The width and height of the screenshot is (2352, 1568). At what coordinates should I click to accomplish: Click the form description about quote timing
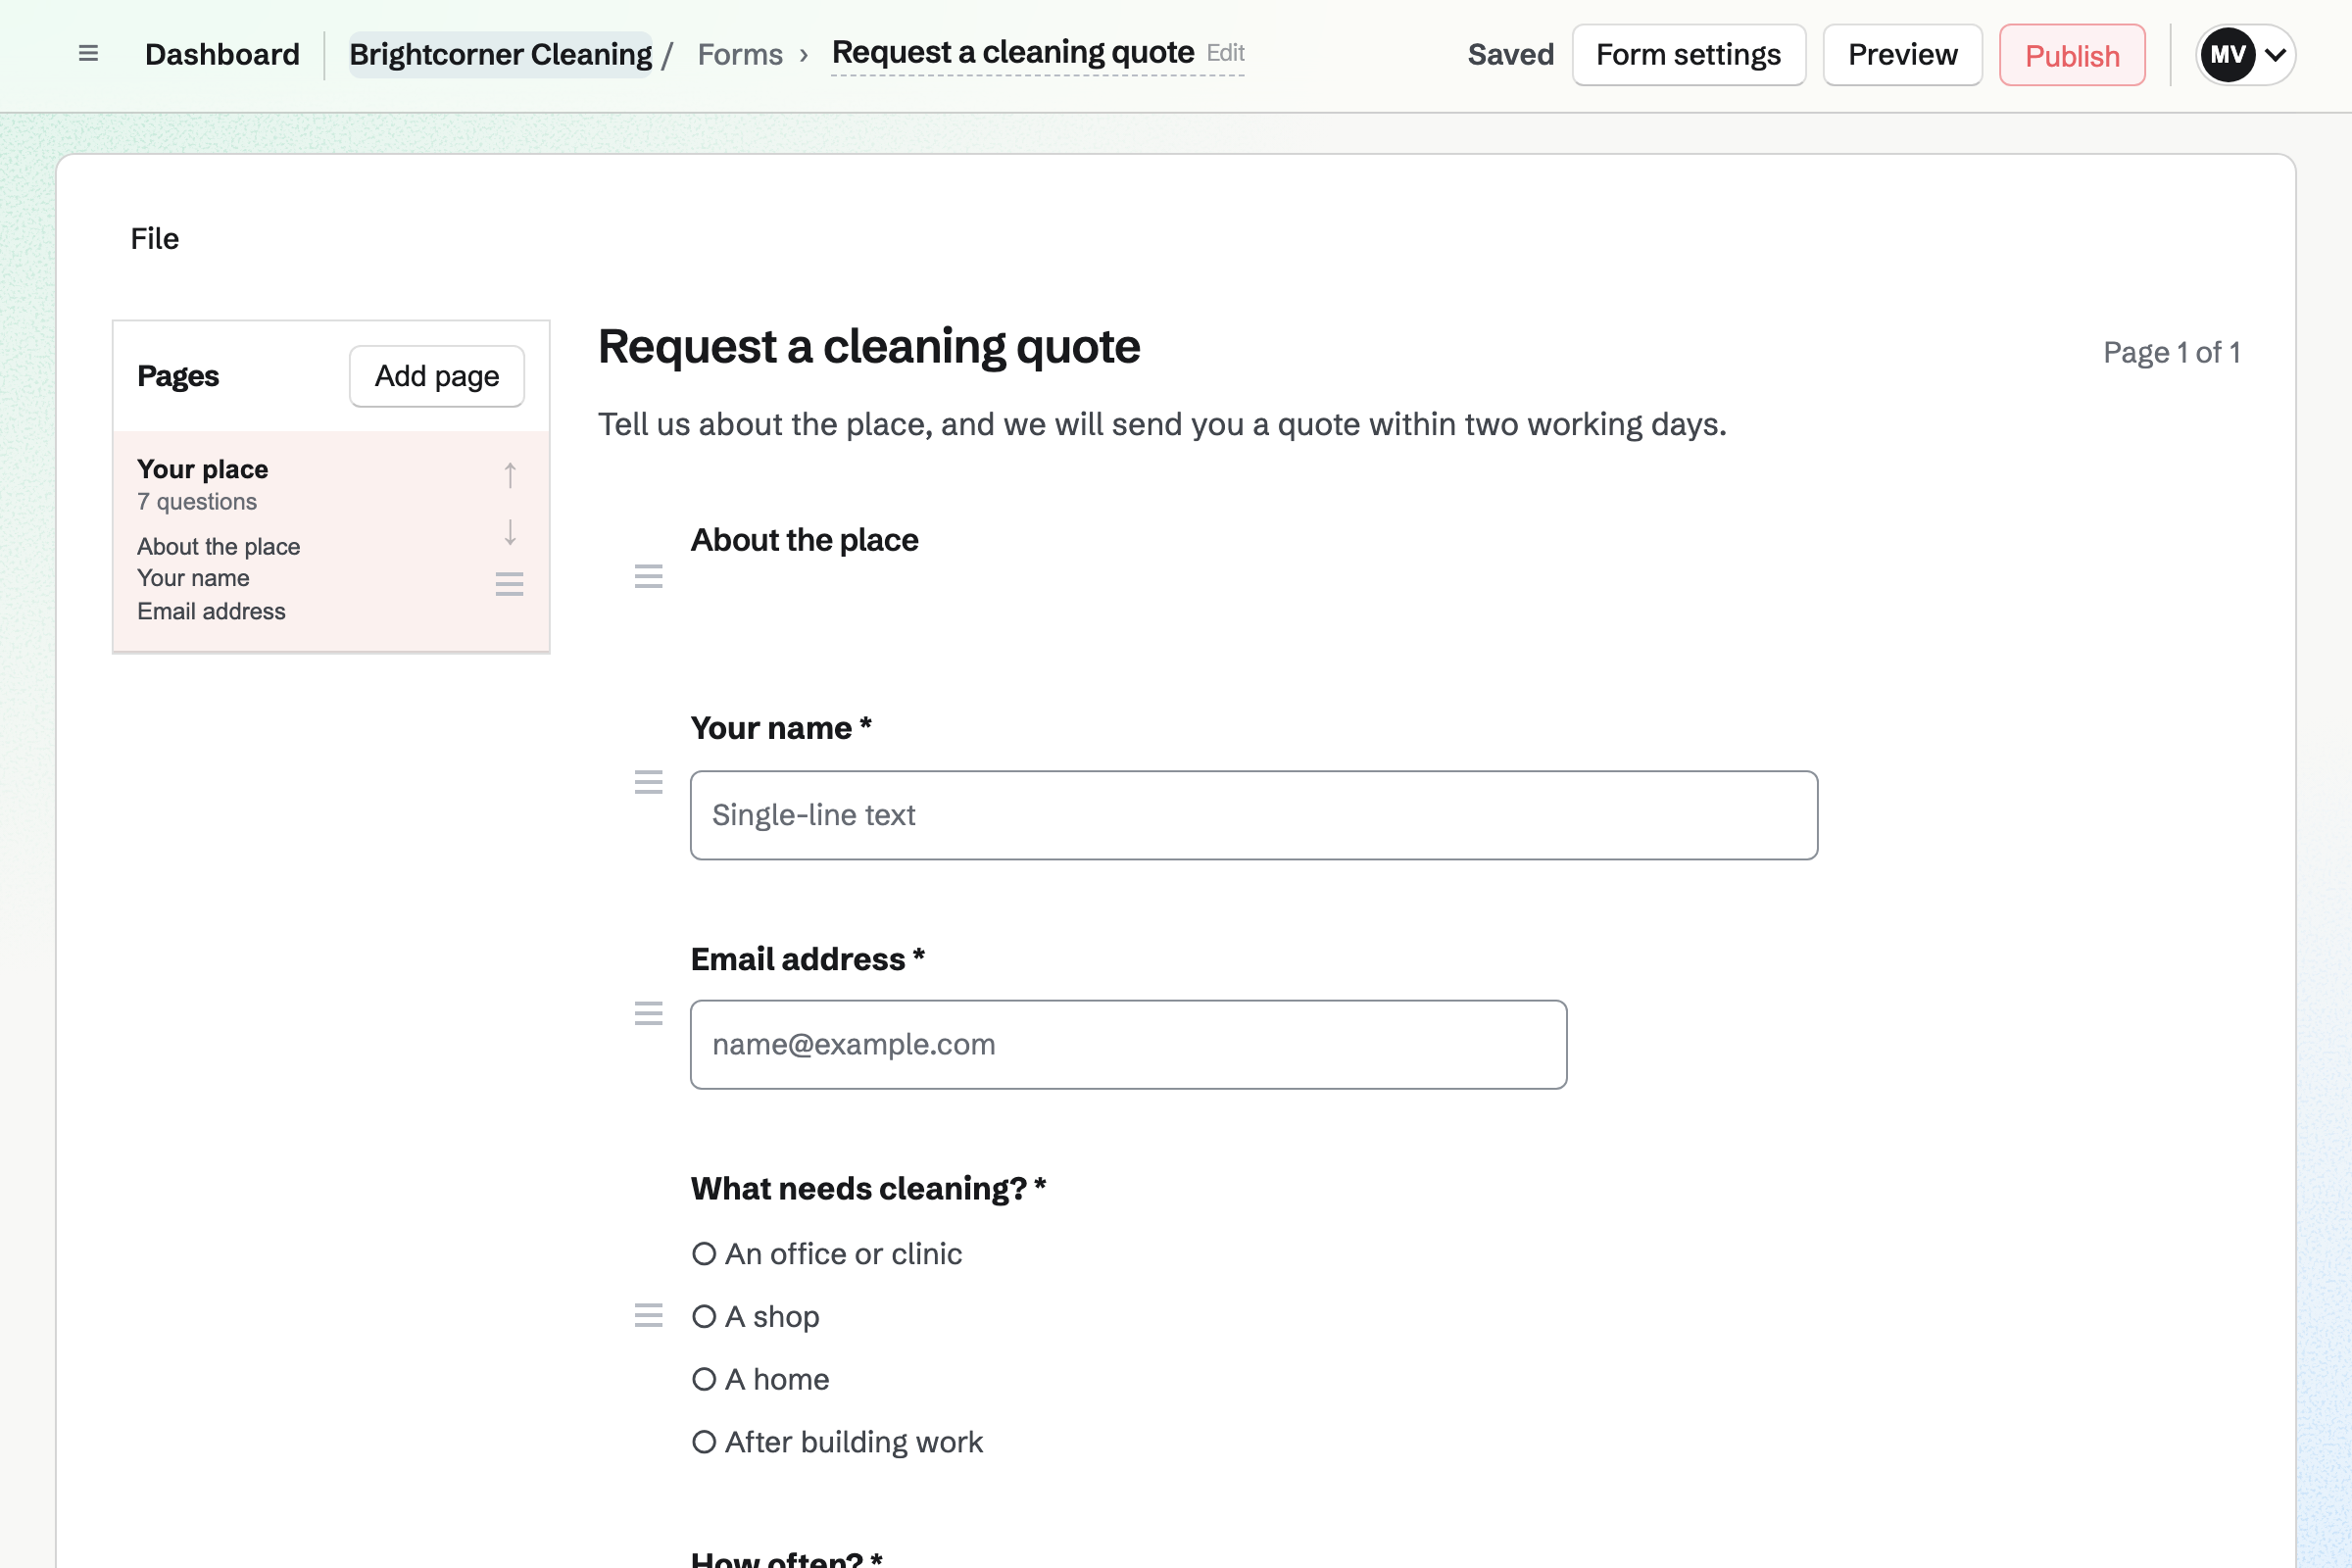(1163, 425)
